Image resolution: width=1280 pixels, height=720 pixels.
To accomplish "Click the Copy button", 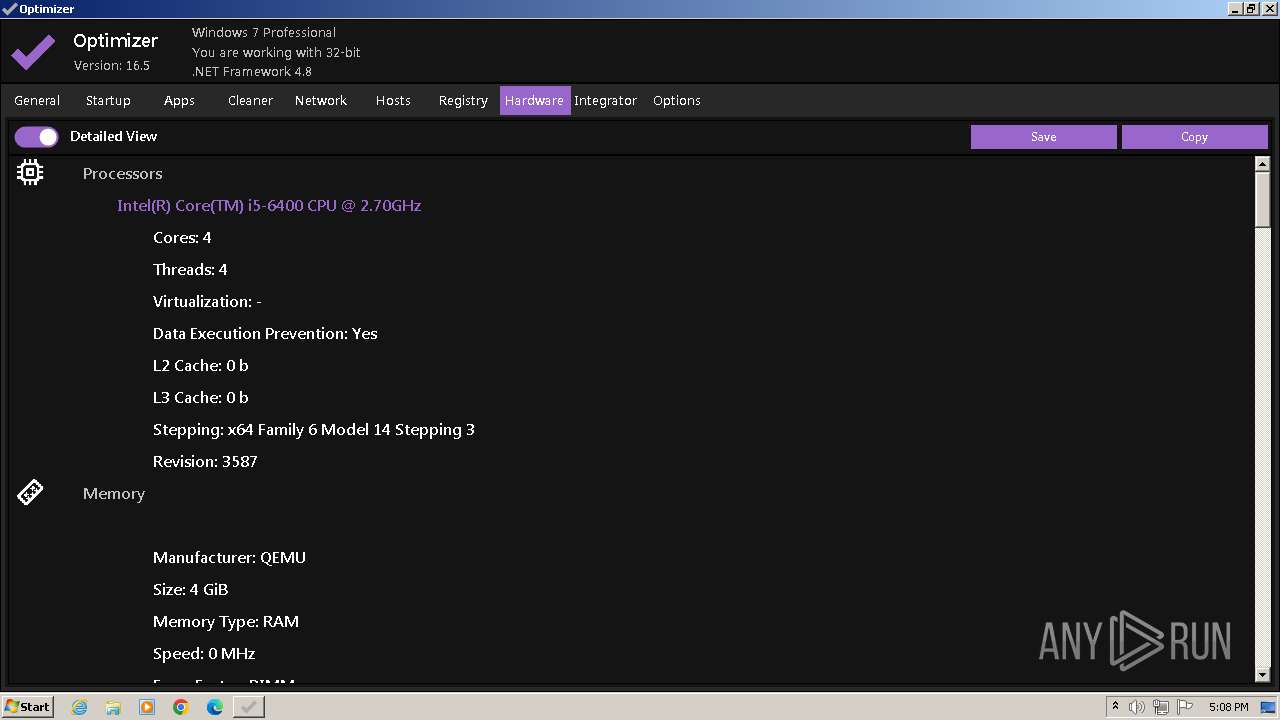I will point(1194,137).
